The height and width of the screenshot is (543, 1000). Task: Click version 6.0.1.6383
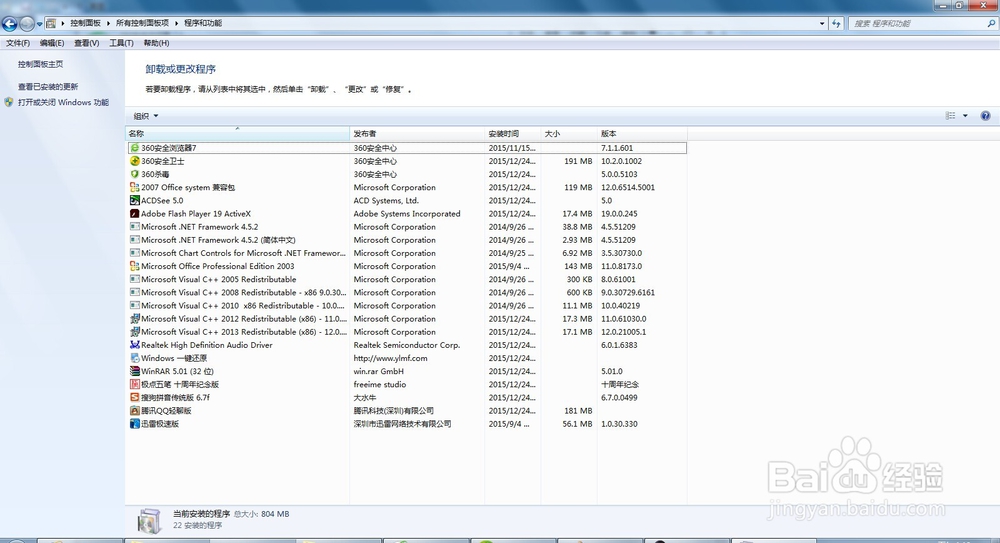619,345
